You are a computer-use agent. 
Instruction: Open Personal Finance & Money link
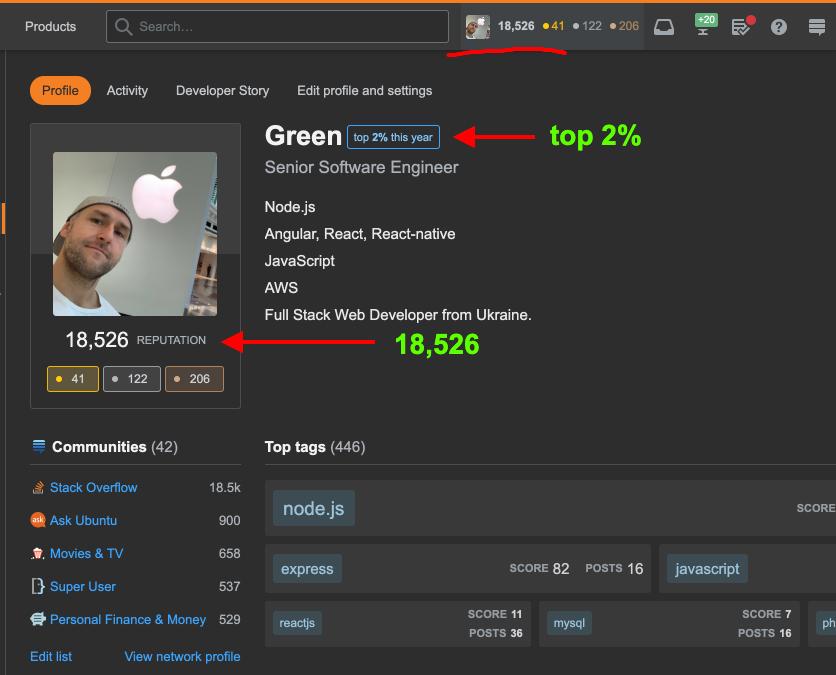128,620
